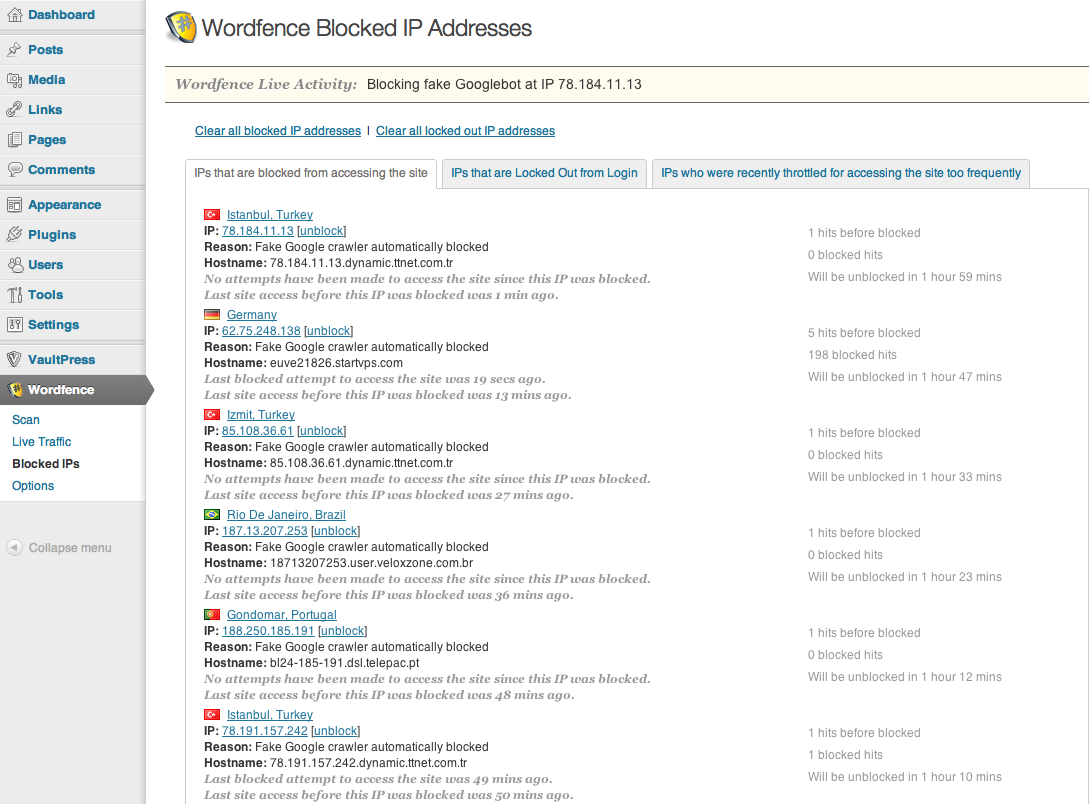Click the Plugins plug icon
Image resolution: width=1092 pixels, height=804 pixels.
14,235
